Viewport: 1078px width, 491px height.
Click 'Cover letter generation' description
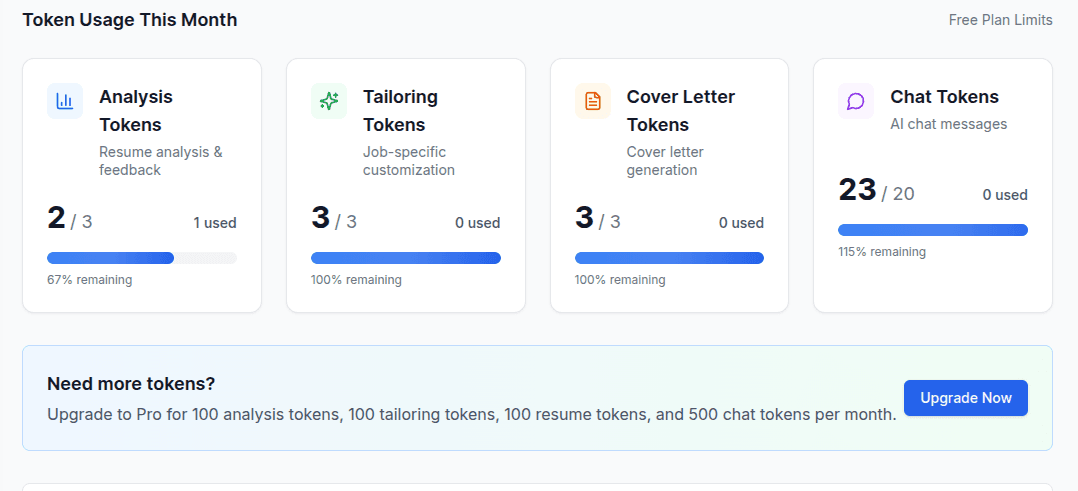(x=665, y=161)
